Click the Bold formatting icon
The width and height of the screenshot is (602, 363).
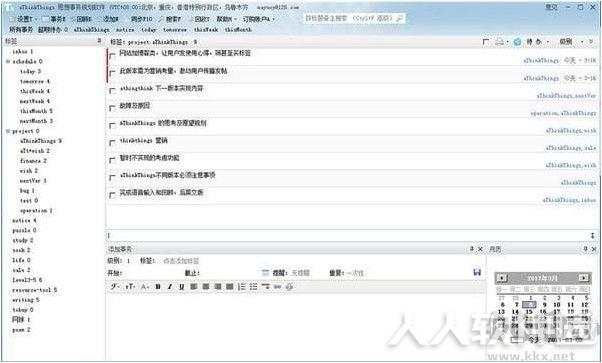pyautogui.click(x=158, y=287)
